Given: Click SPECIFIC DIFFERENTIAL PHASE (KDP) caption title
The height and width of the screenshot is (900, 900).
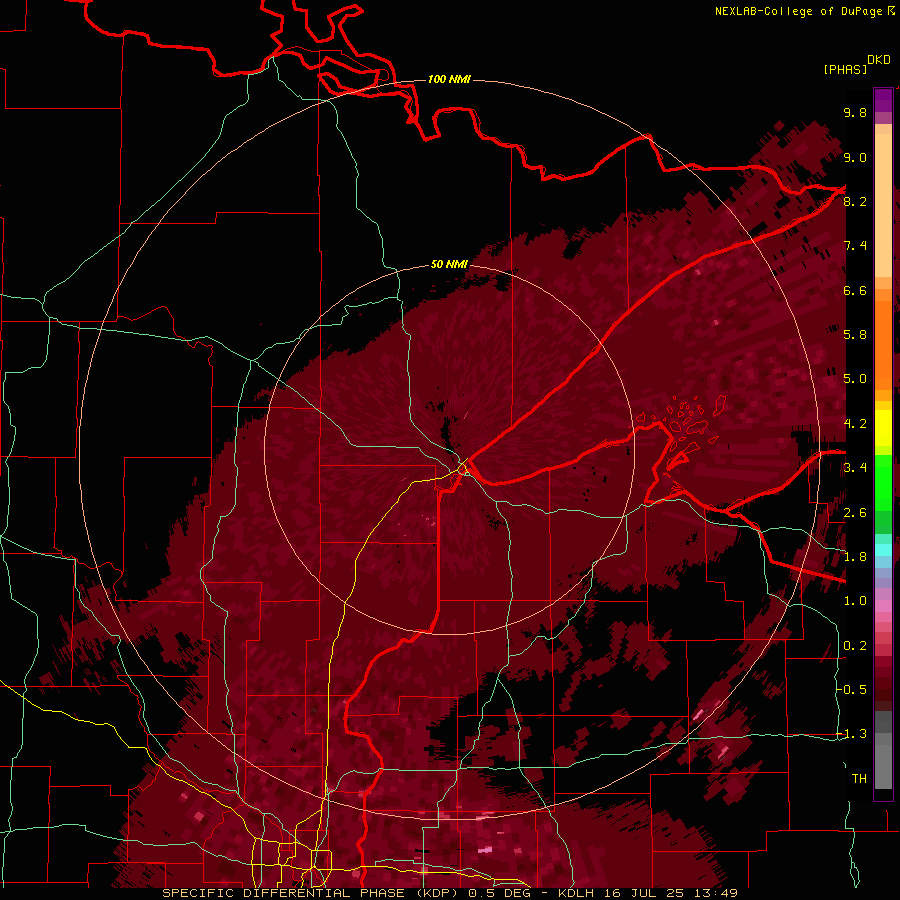Looking at the screenshot, I should 307,893.
